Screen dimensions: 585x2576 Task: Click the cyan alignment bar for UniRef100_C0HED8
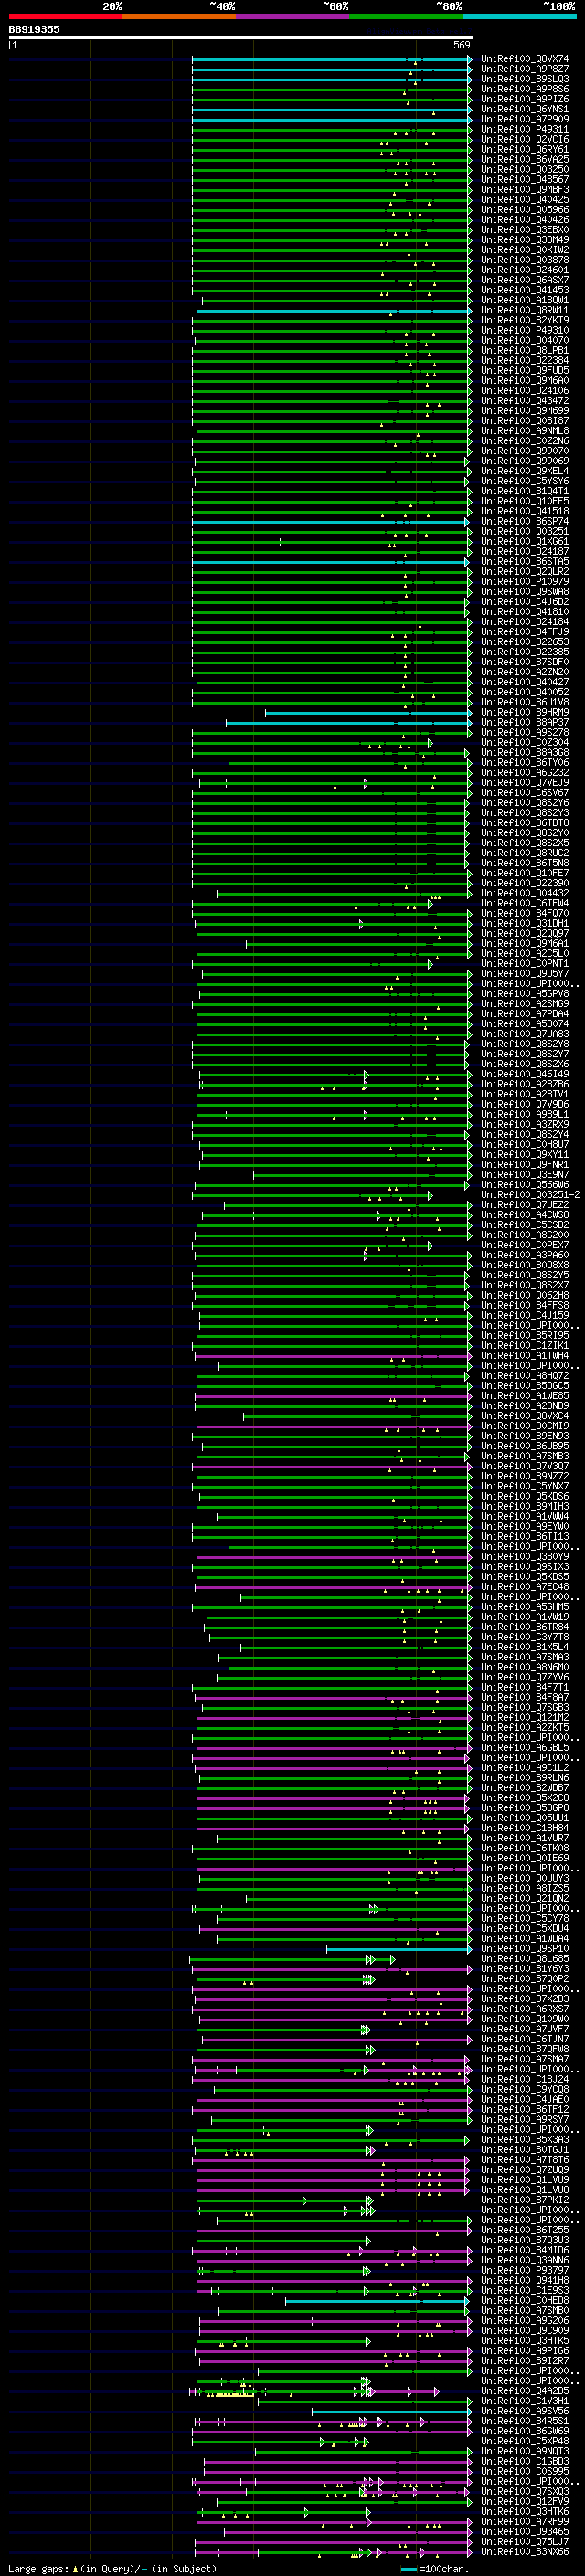377,2301
